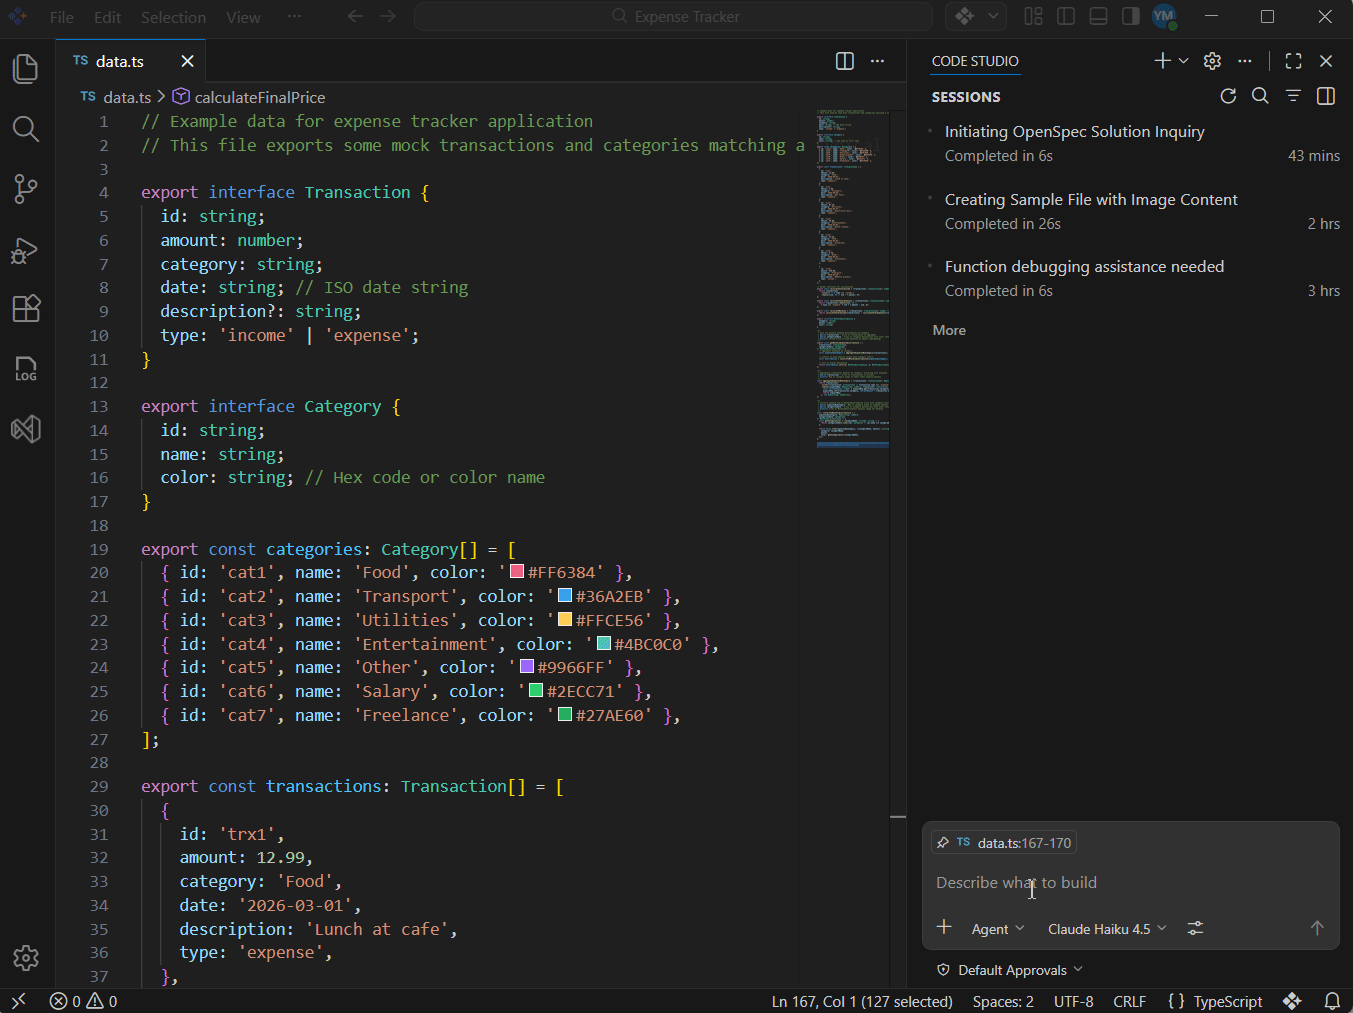Screen dimensions: 1353x1013
Task: Open the Extensions view
Action: point(26,309)
